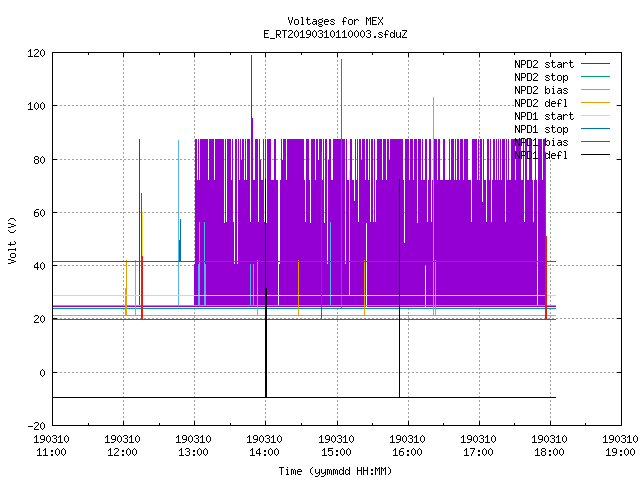Click the x-axis tick label 15:00
Image resolution: width=640 pixels, height=480 pixels.
point(336,452)
